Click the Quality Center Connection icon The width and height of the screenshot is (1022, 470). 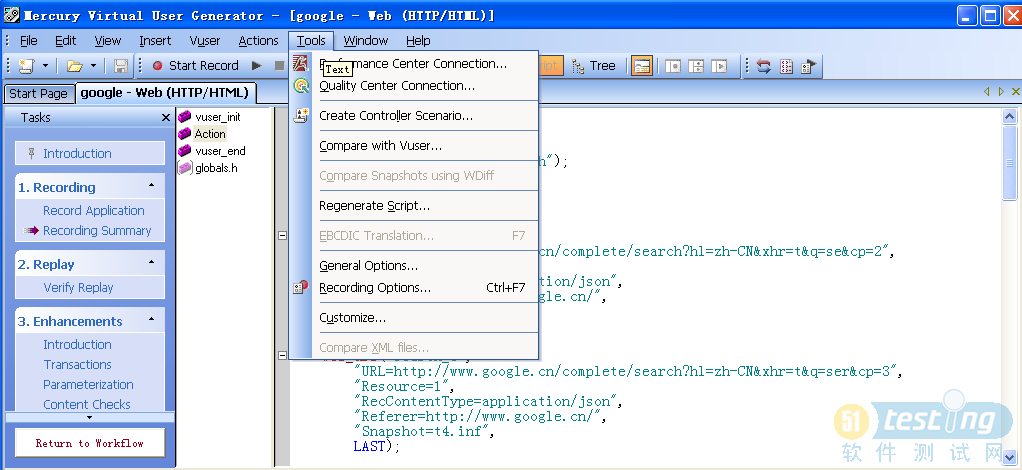point(300,85)
